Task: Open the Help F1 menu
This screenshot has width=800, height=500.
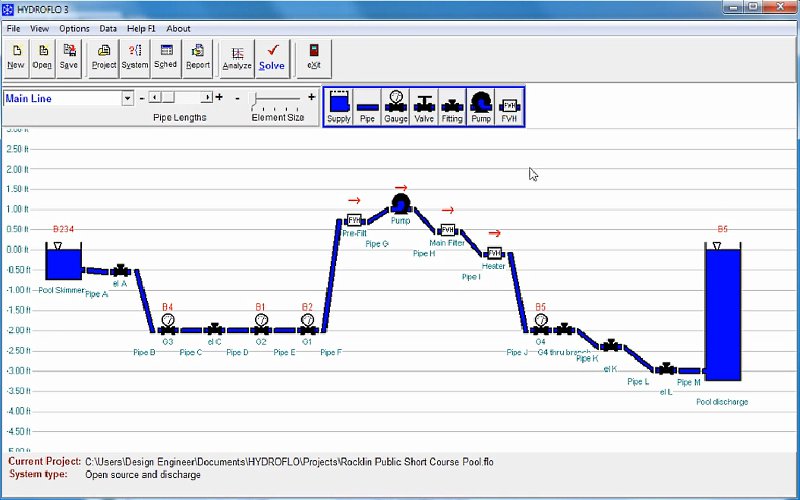Action: click(x=141, y=29)
